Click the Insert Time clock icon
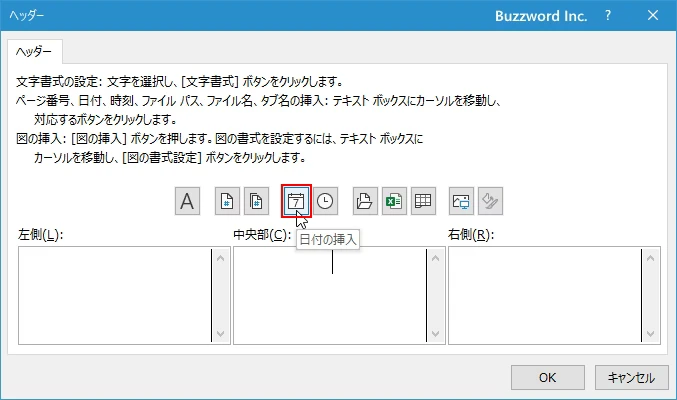 pyautogui.click(x=325, y=201)
